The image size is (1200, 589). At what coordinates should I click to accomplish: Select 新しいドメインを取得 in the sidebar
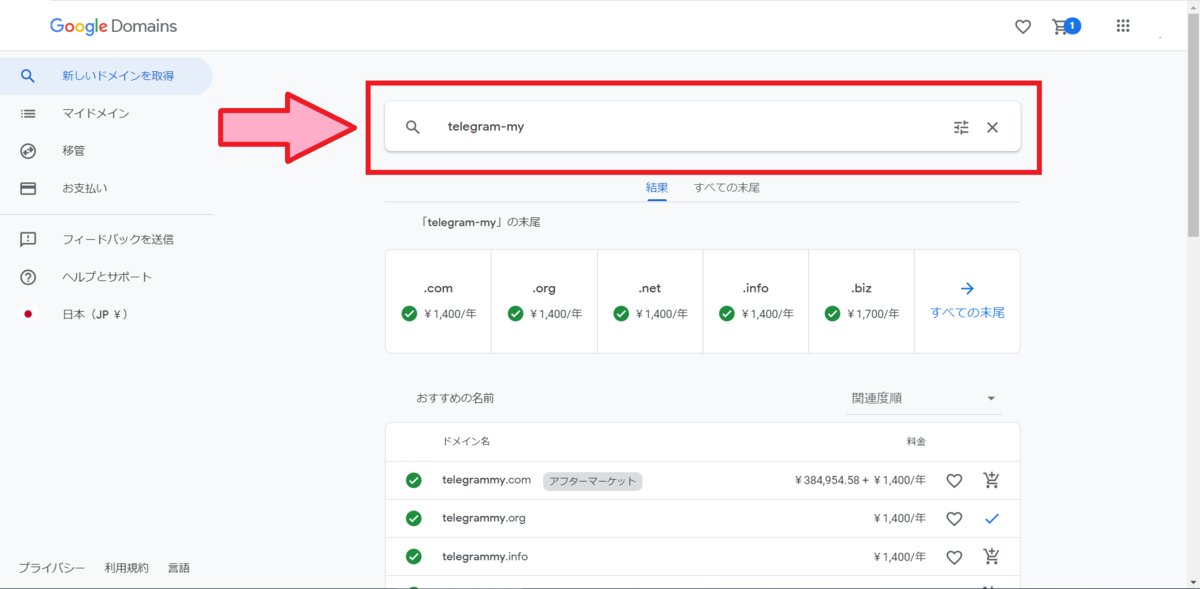pos(106,76)
